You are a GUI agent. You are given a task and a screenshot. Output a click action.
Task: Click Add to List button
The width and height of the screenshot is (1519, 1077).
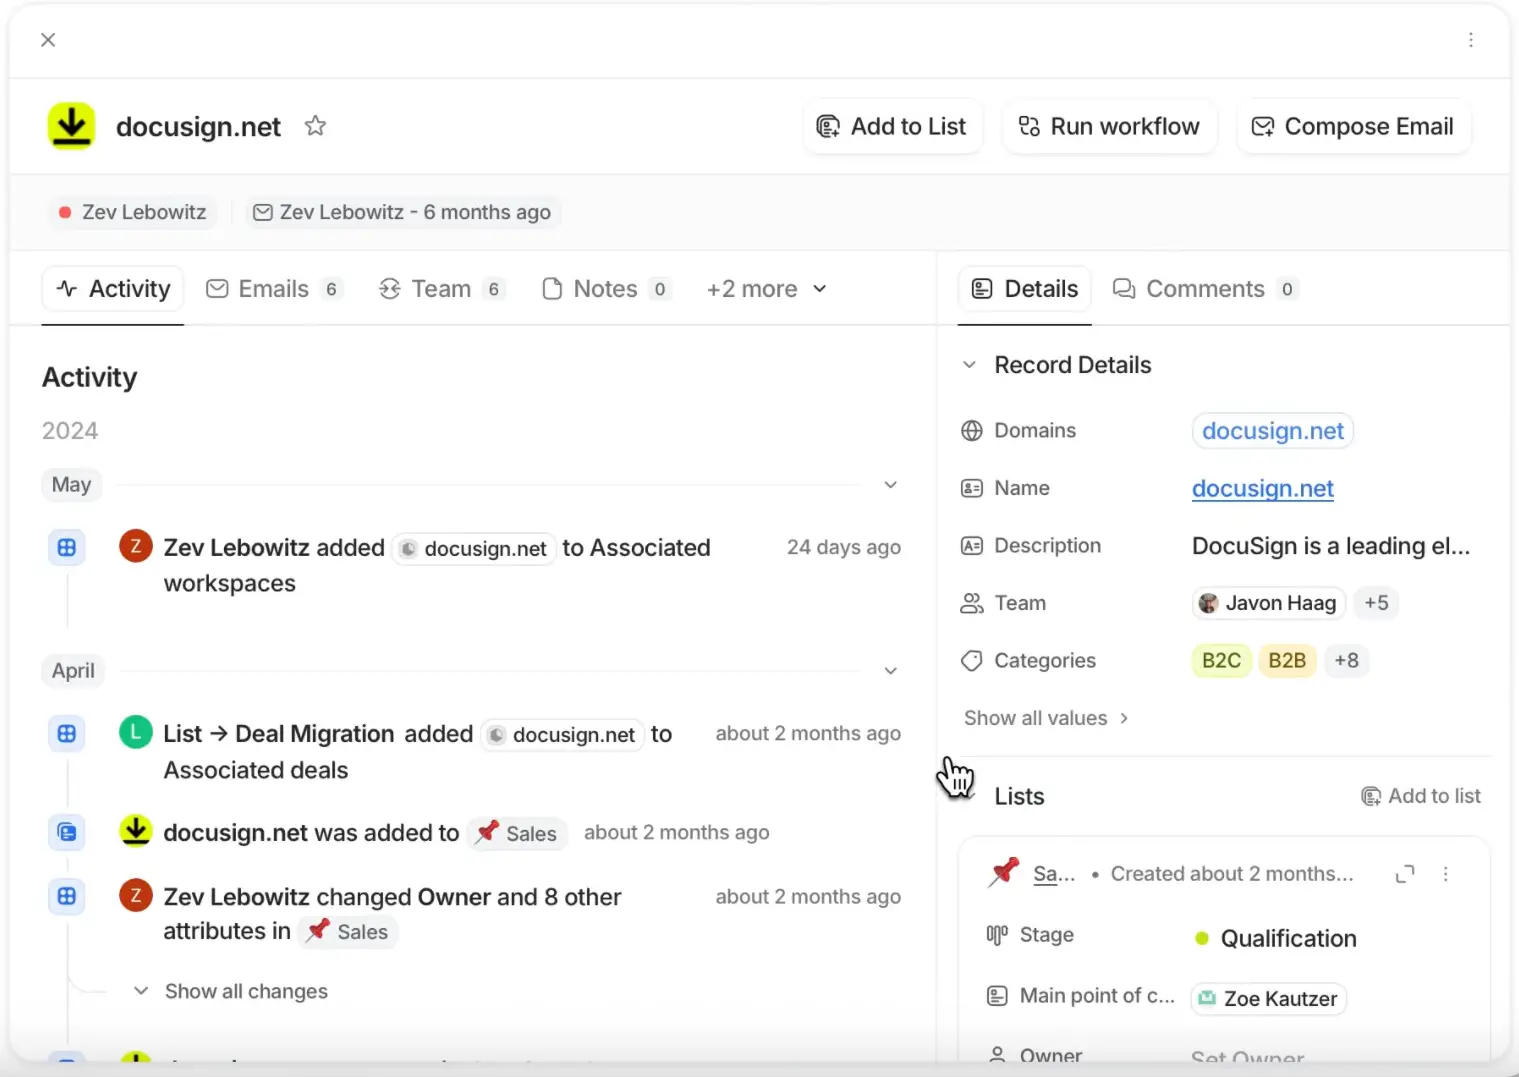(x=892, y=126)
